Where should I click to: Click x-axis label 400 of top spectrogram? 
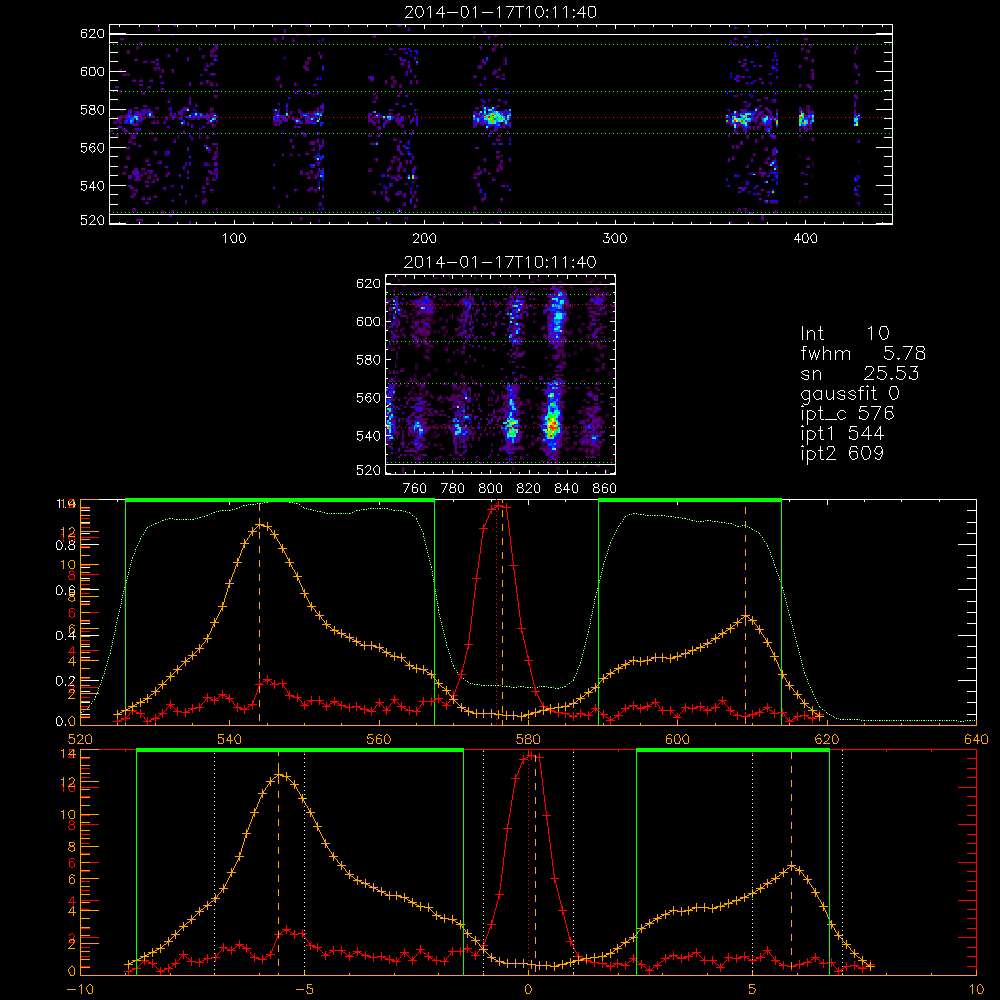click(x=805, y=238)
